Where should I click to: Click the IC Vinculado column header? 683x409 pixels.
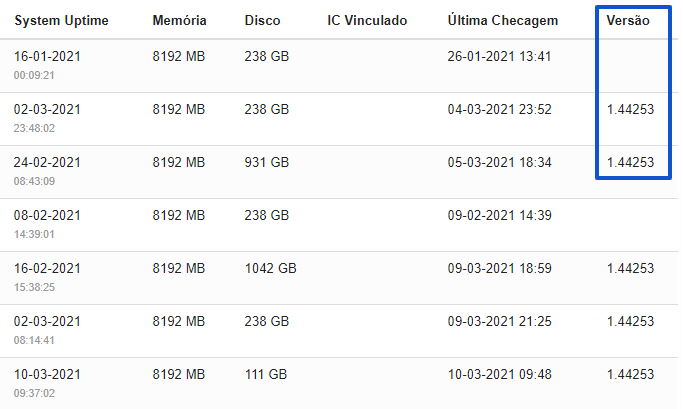(367, 20)
